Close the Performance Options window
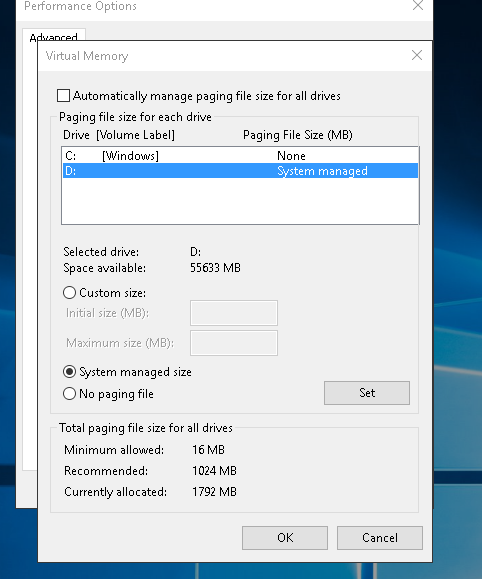 click(x=418, y=6)
